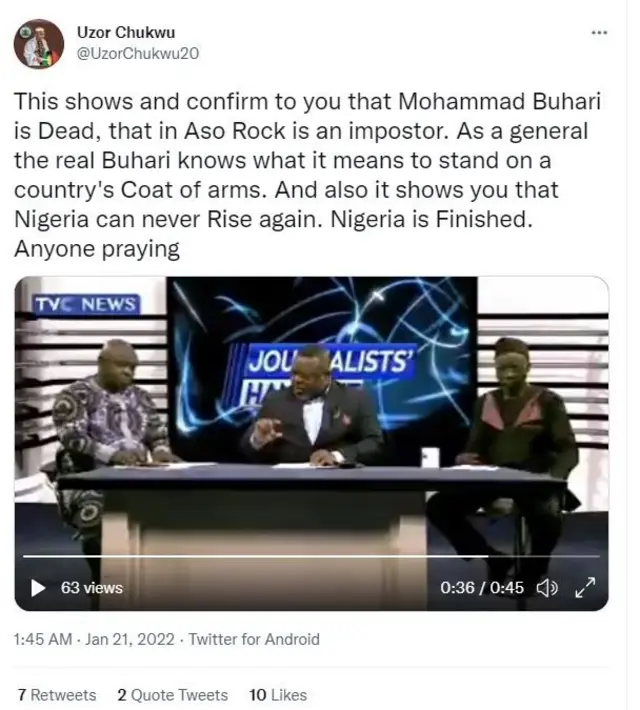Viewport: 640px width, 710px height.
Task: Open the 2 Quote Tweets list
Action: point(172,694)
